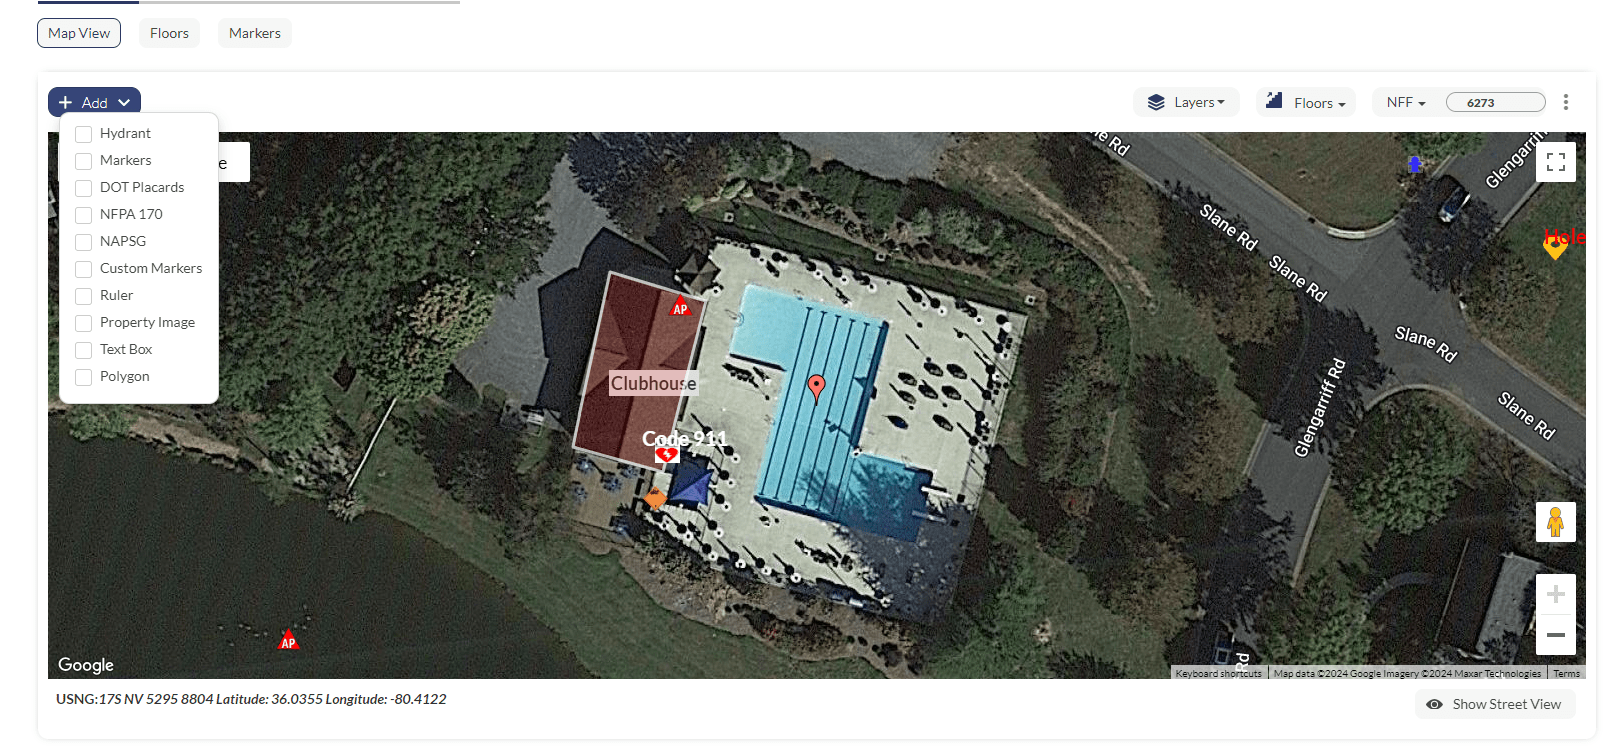The width and height of the screenshot is (1605, 748).
Task: Open the NFF dropdown selector
Action: [1406, 102]
